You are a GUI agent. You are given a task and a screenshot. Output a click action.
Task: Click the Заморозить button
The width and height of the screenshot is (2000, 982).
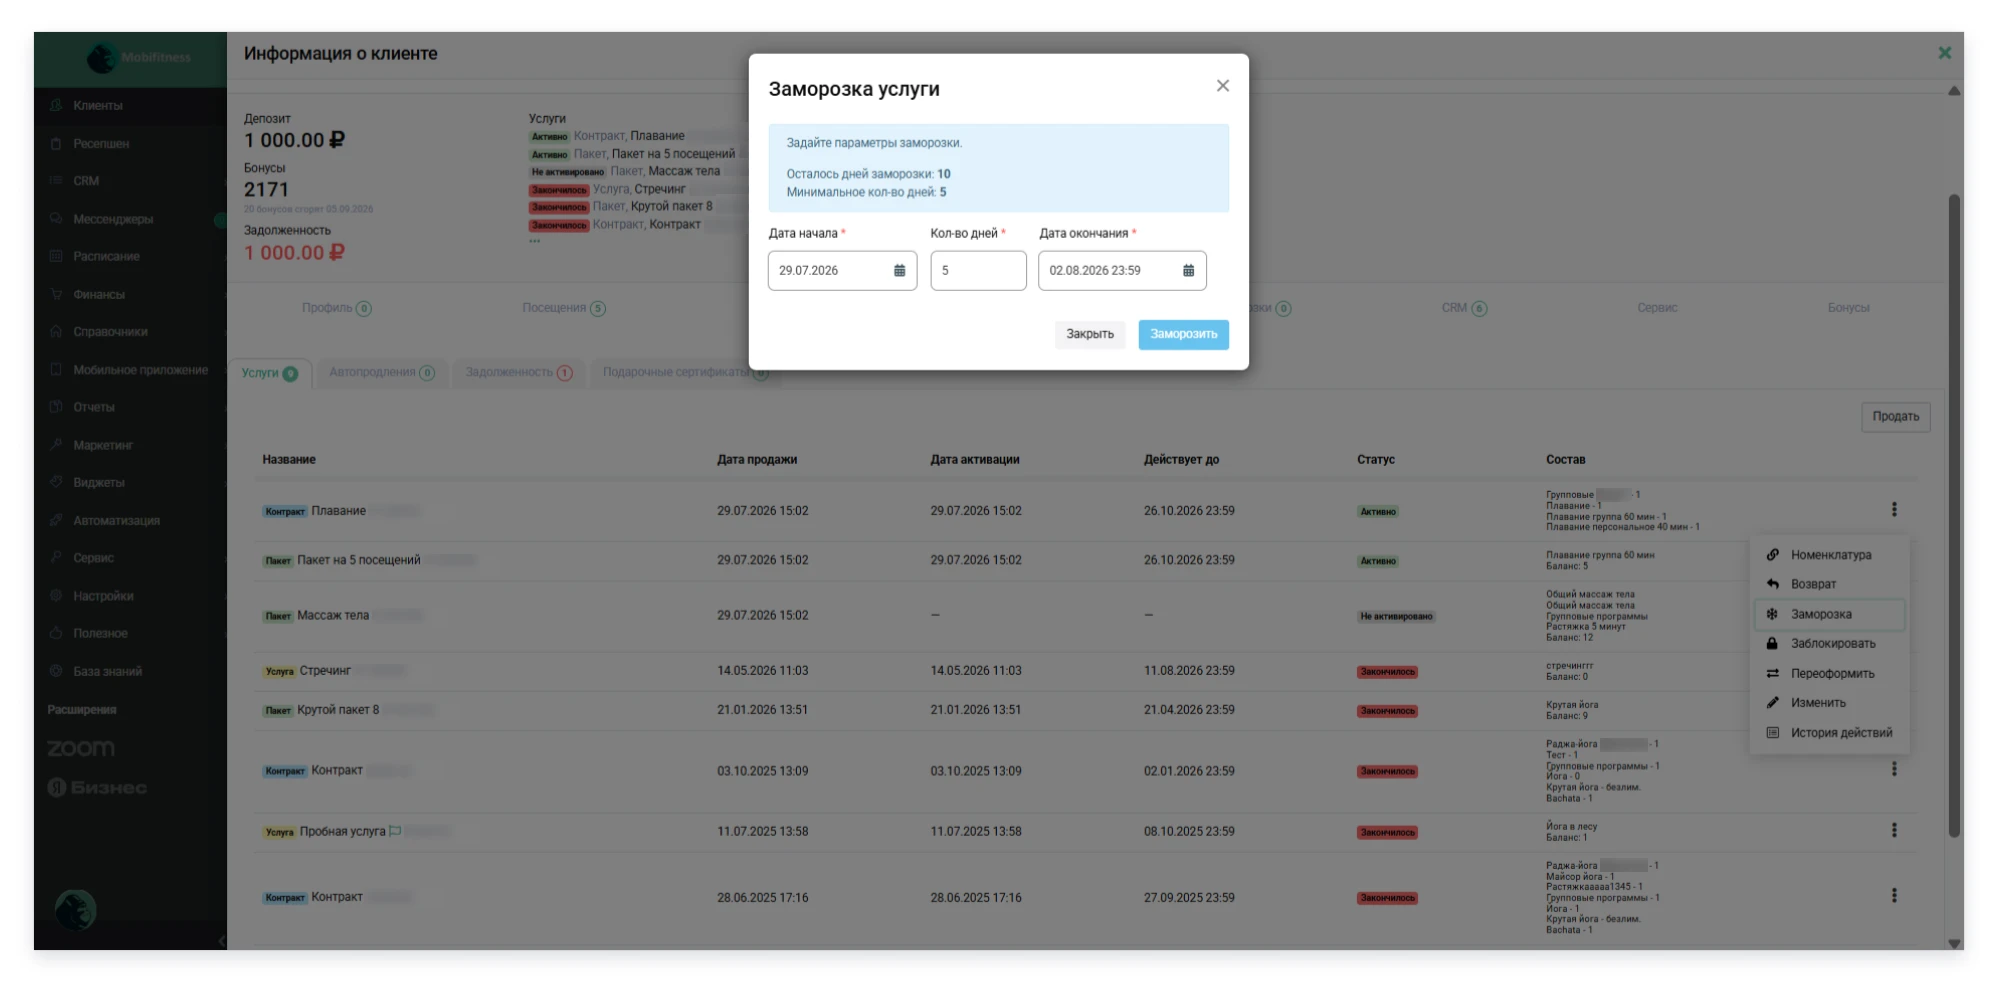pyautogui.click(x=1183, y=334)
